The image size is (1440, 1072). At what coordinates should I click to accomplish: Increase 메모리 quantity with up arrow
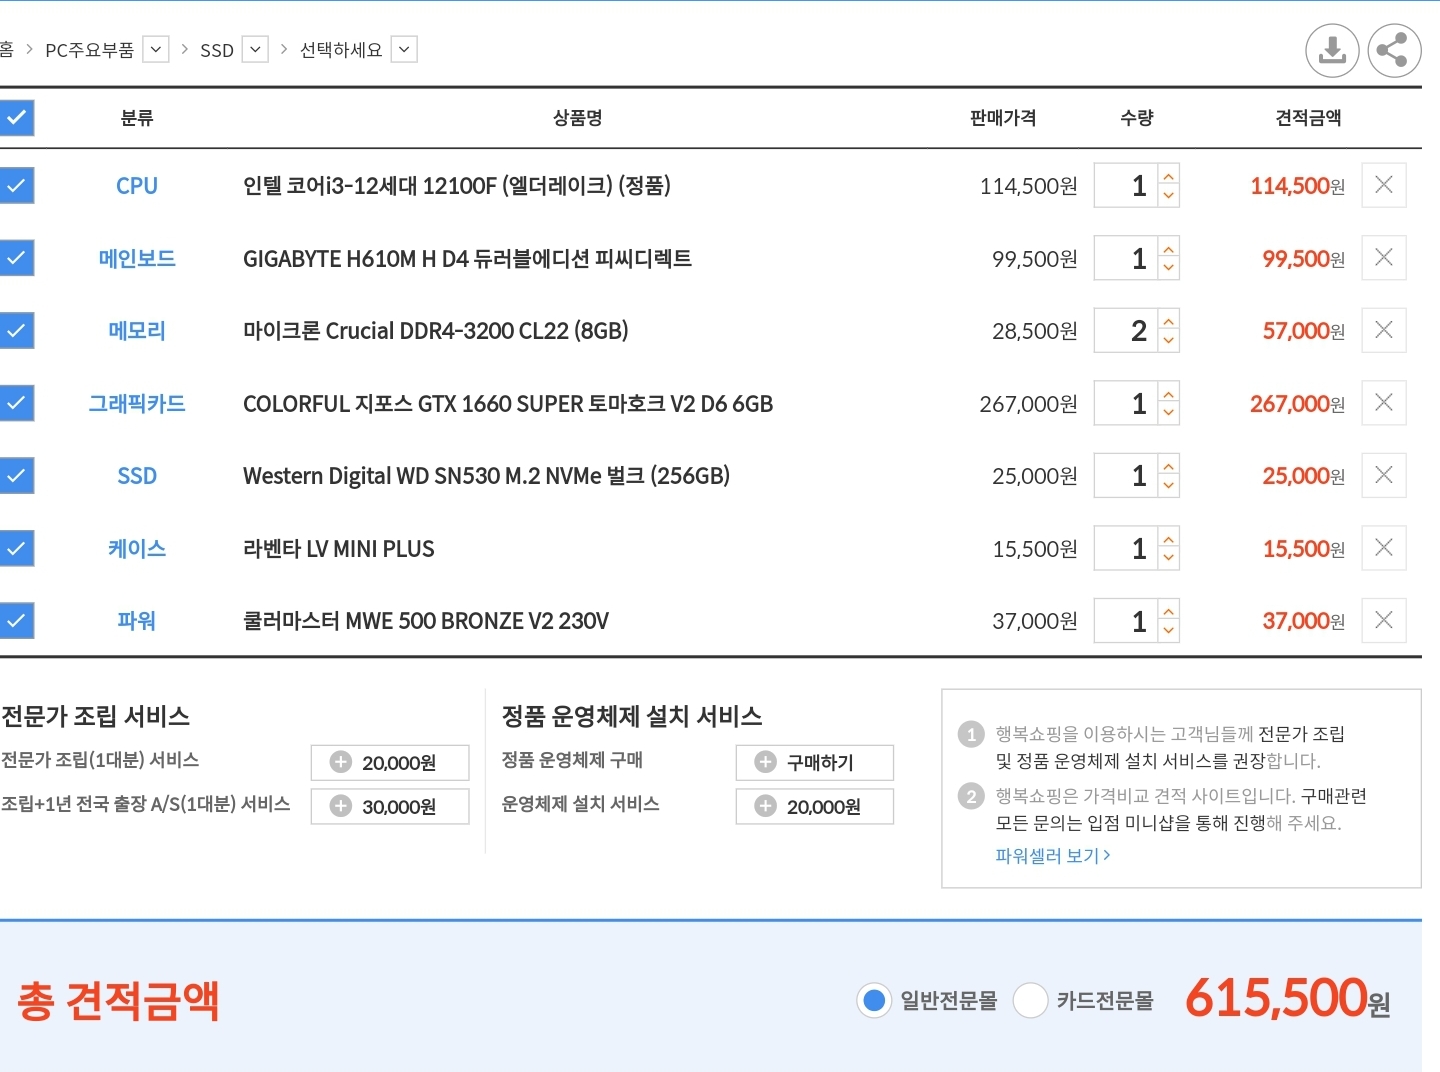pos(1169,319)
